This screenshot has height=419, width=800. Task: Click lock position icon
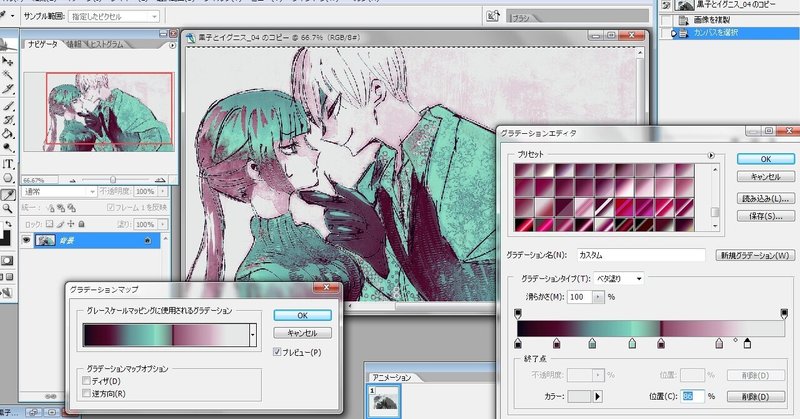click(70, 224)
